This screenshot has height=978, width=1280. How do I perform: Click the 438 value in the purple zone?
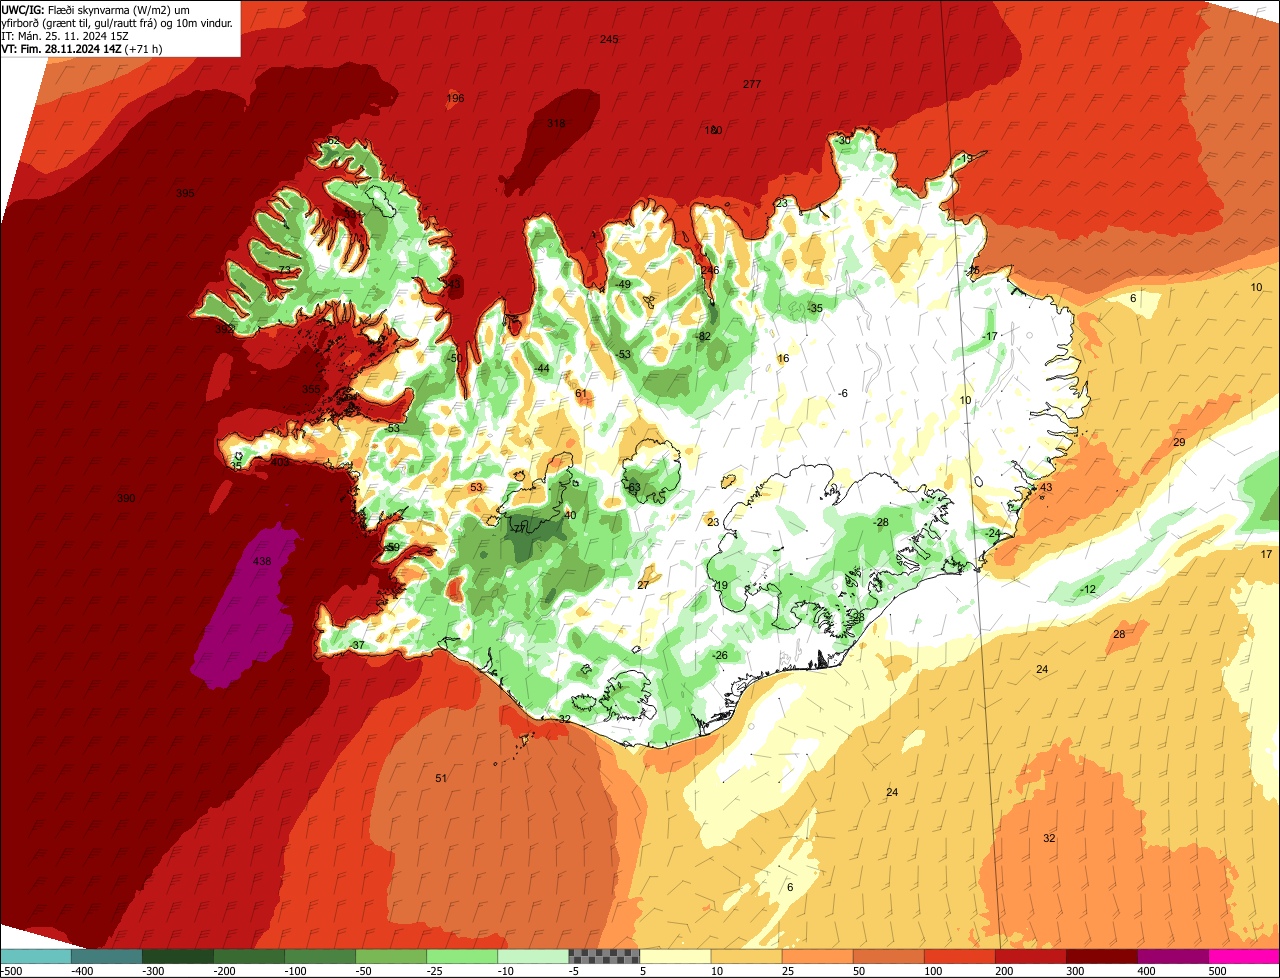(x=262, y=561)
